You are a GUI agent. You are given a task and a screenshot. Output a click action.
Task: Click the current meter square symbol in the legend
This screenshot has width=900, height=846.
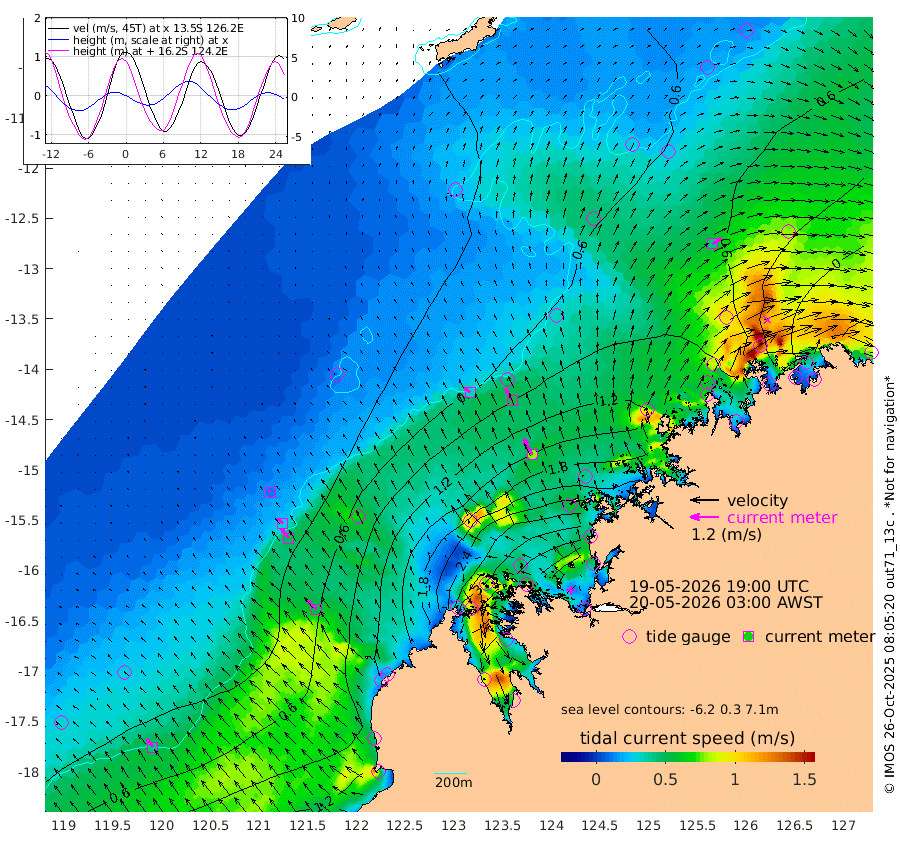click(748, 637)
